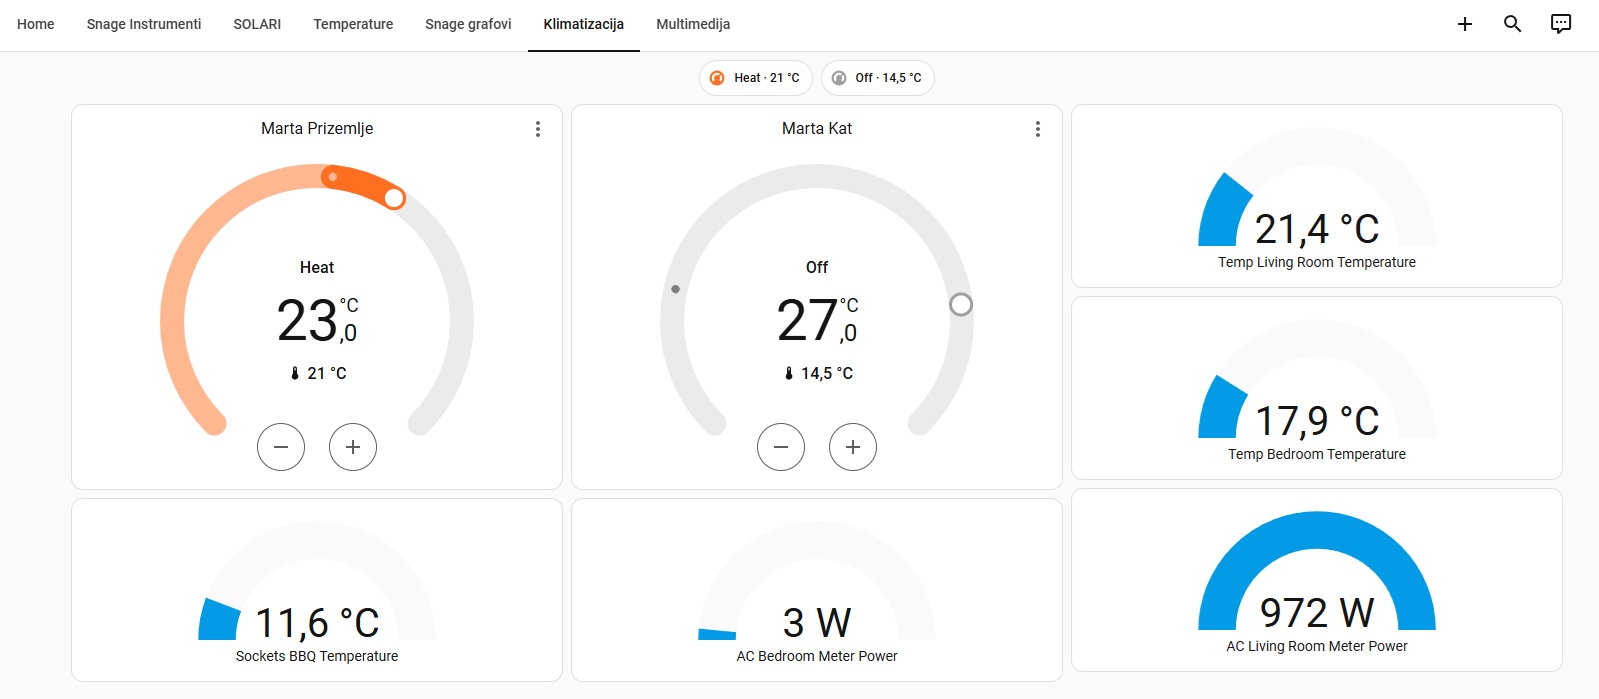Click the Heat · 21 °C badge
The image size is (1599, 699).
(x=756, y=78)
